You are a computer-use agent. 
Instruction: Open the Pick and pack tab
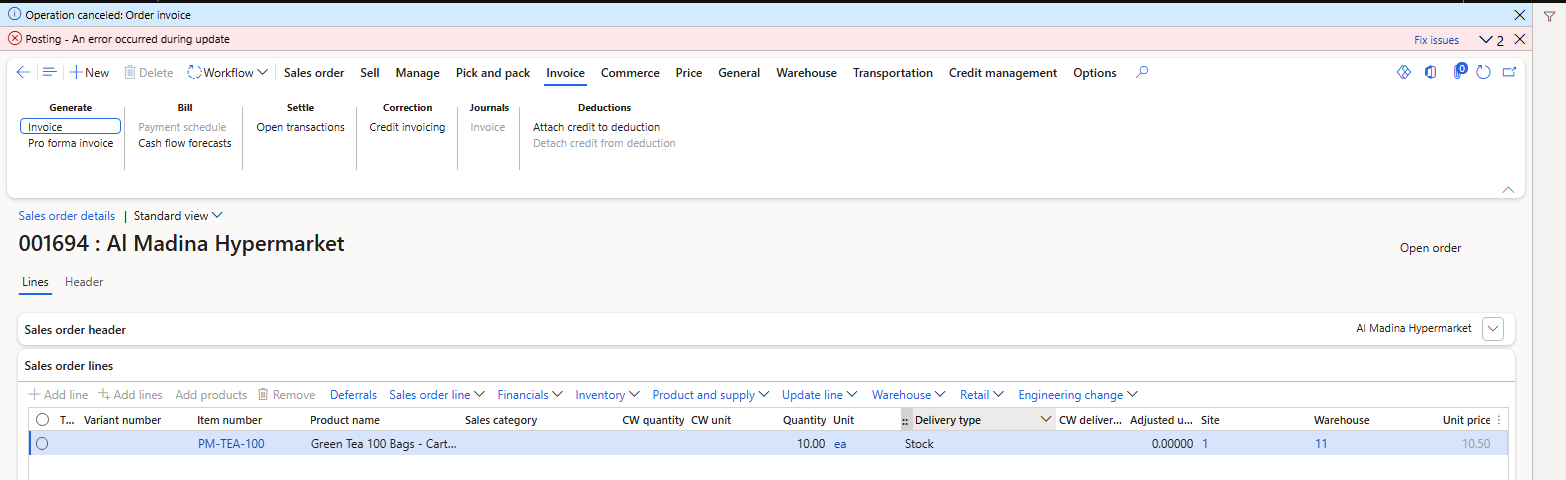click(493, 73)
